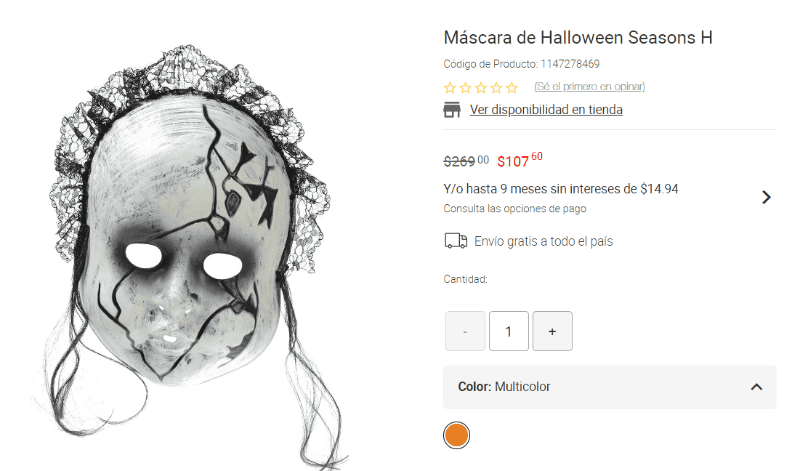This screenshot has width=800, height=471.
Task: Click the second rating star
Action: (465, 88)
